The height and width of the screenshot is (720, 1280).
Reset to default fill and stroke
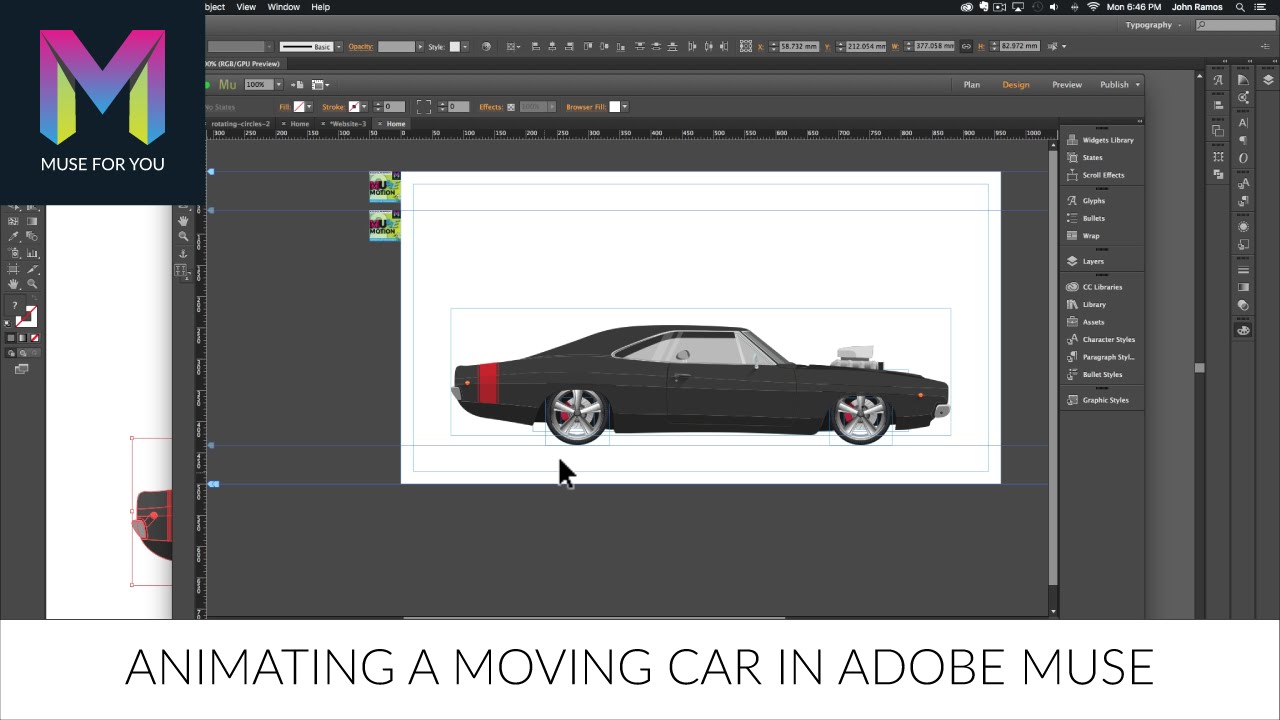(x=9, y=323)
